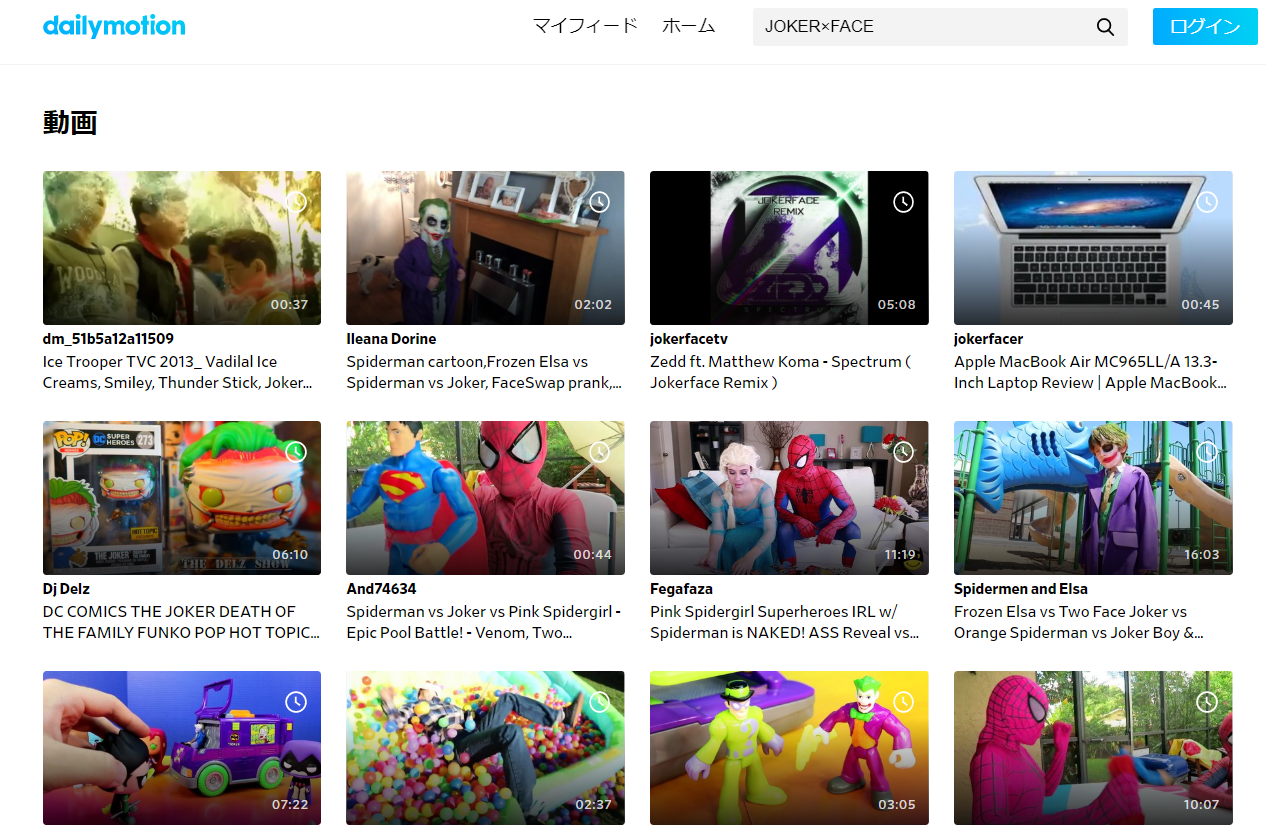
Task: Open Frozen Elsa vs Two Face Joker title
Action: coord(1079,622)
